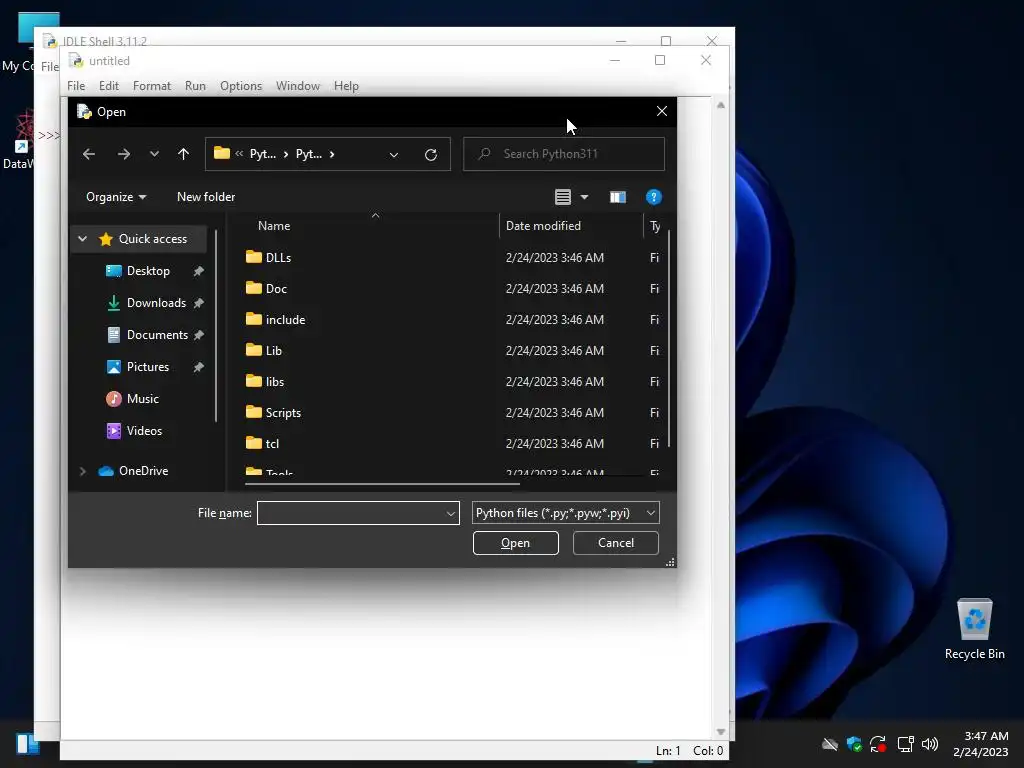This screenshot has height=768, width=1024.
Task: Select the Scripts folder
Action: coord(283,413)
